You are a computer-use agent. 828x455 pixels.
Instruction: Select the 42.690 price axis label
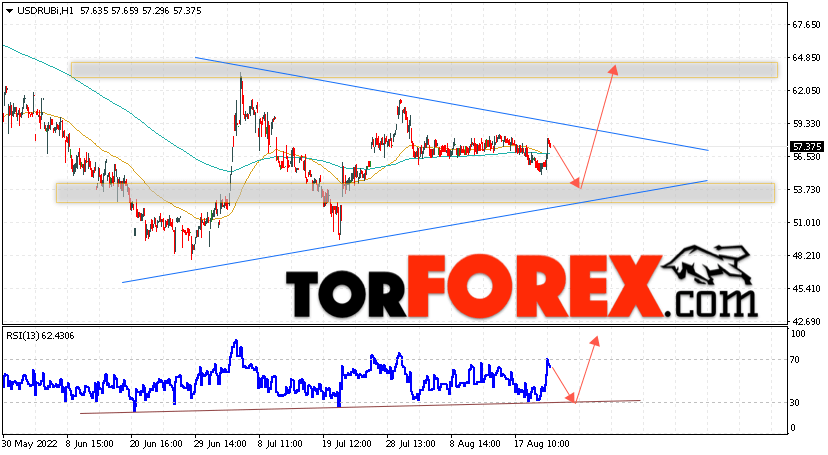click(806, 321)
